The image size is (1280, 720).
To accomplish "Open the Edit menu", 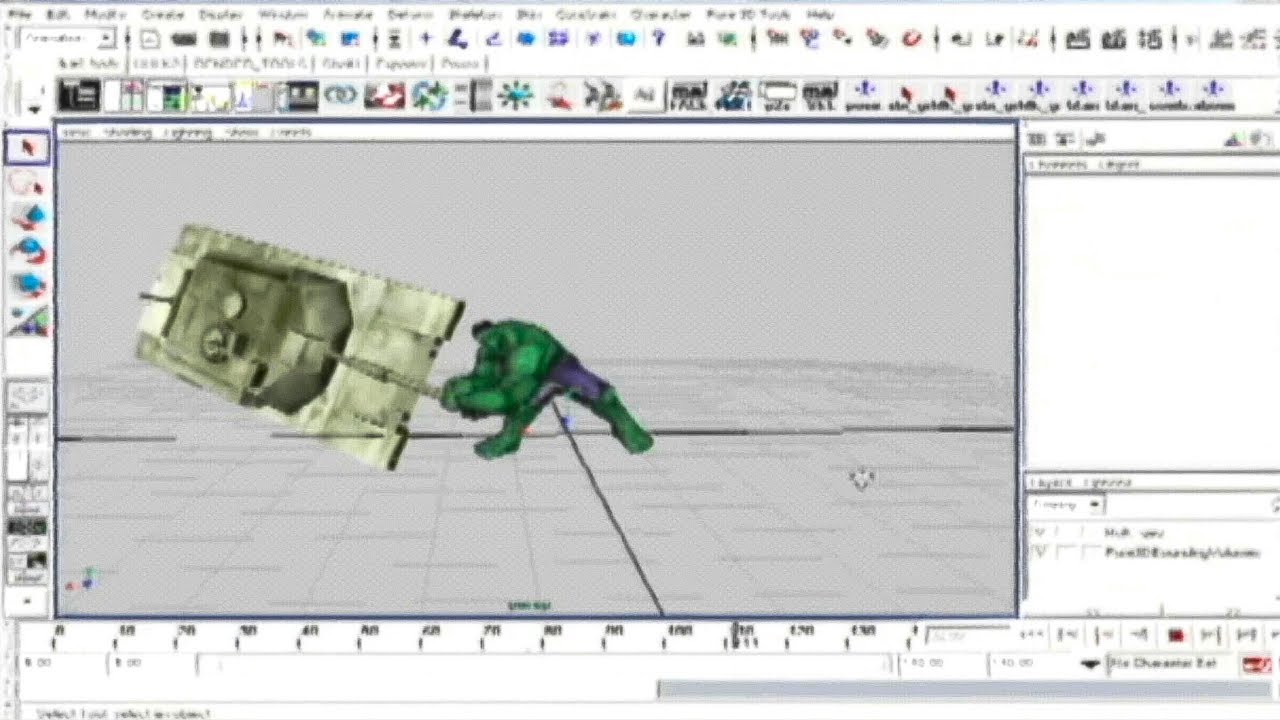I will pos(58,15).
